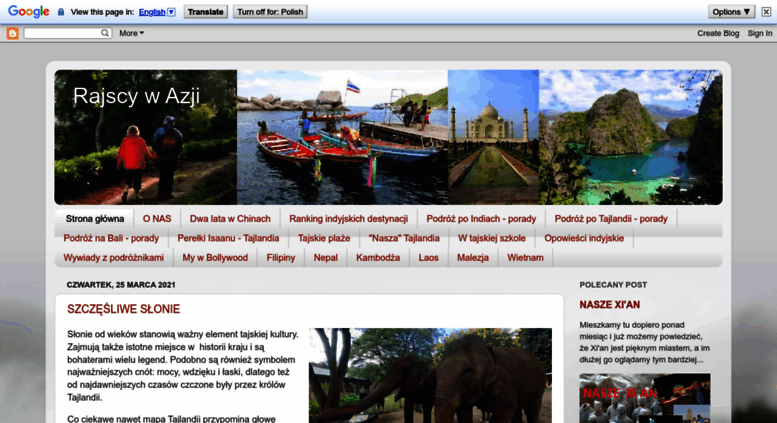Open the Kambodża tab
This screenshot has width=777, height=423.
pos(378,258)
